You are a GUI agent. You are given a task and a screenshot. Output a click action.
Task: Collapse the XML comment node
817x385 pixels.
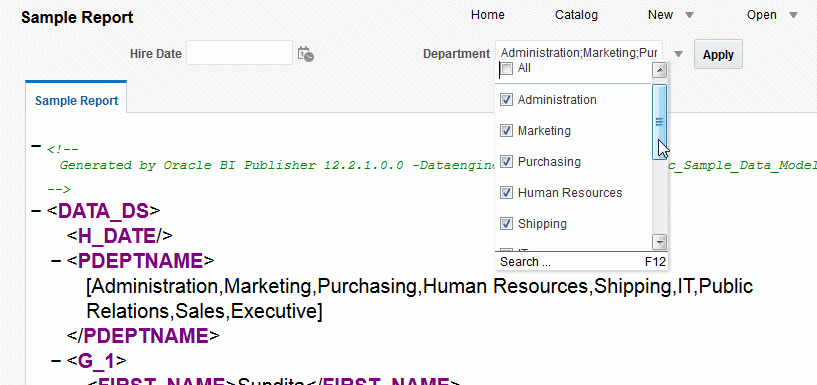click(36, 146)
